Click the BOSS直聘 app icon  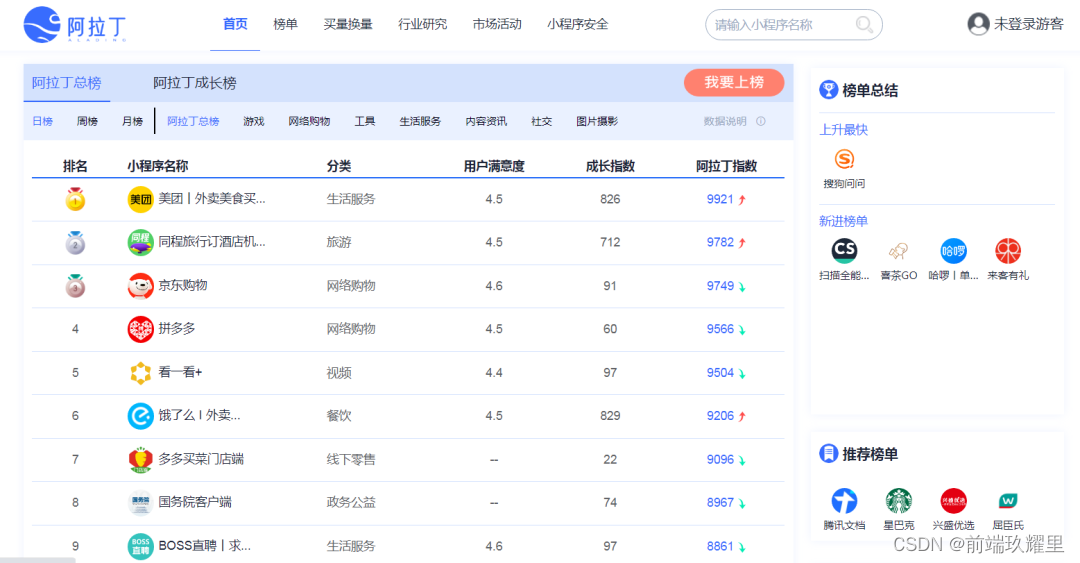[x=141, y=546]
